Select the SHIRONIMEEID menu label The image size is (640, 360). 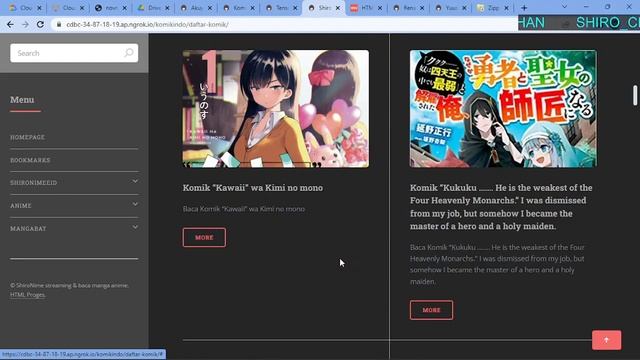point(33,183)
